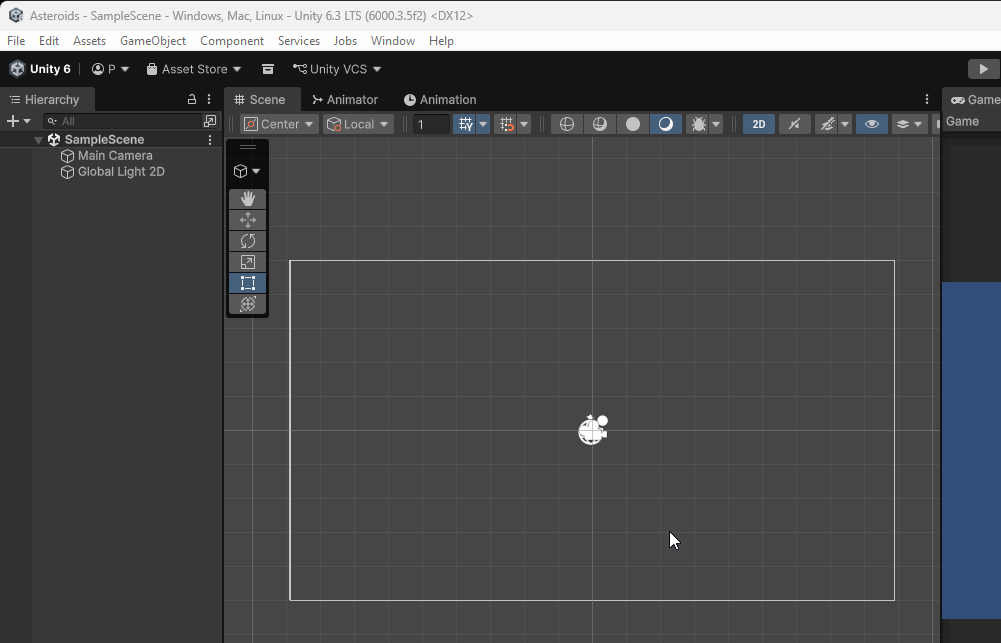Image resolution: width=1001 pixels, height=643 pixels.
Task: Edit the grid size value field
Action: pos(431,124)
